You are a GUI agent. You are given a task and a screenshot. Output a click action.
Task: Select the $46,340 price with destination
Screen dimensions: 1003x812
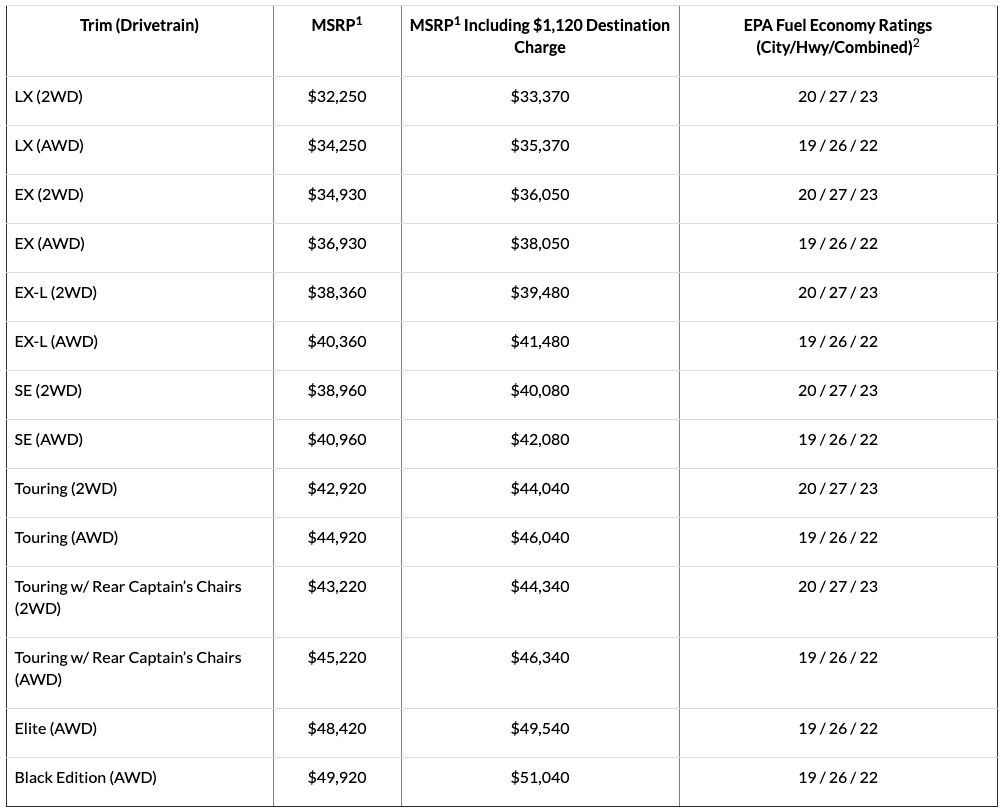coord(540,658)
